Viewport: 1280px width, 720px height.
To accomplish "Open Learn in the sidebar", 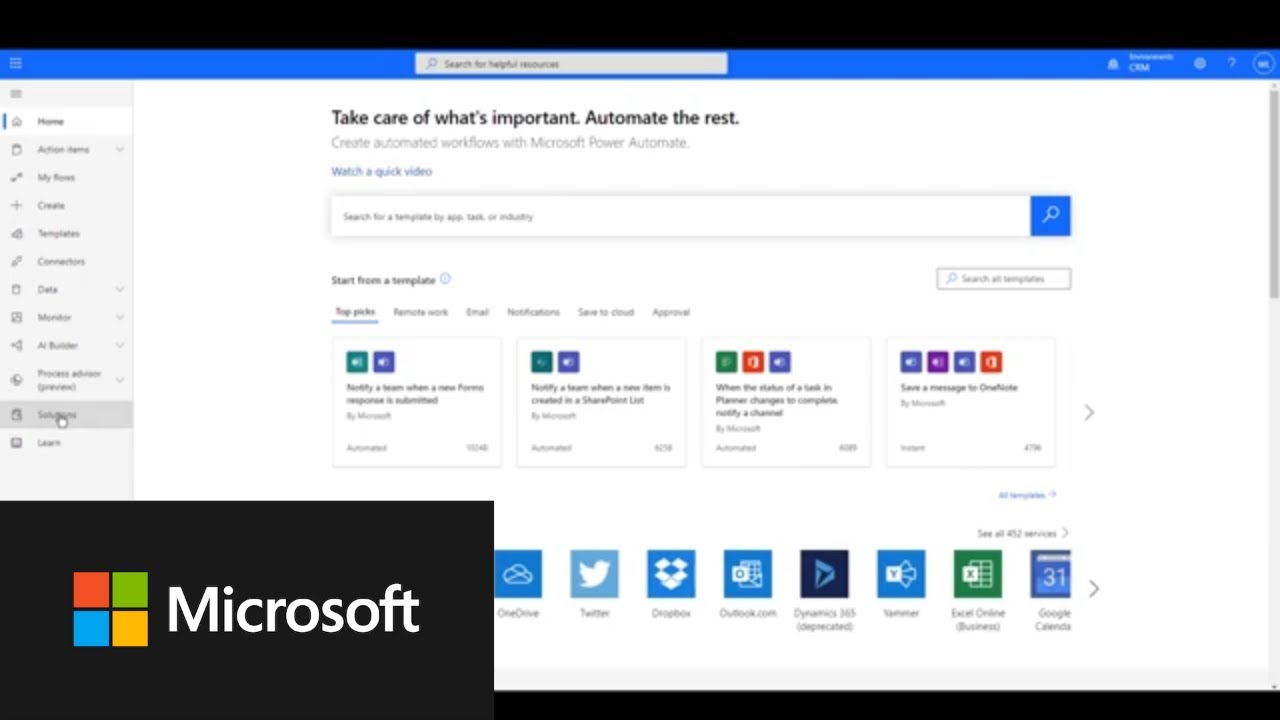I will point(66,442).
